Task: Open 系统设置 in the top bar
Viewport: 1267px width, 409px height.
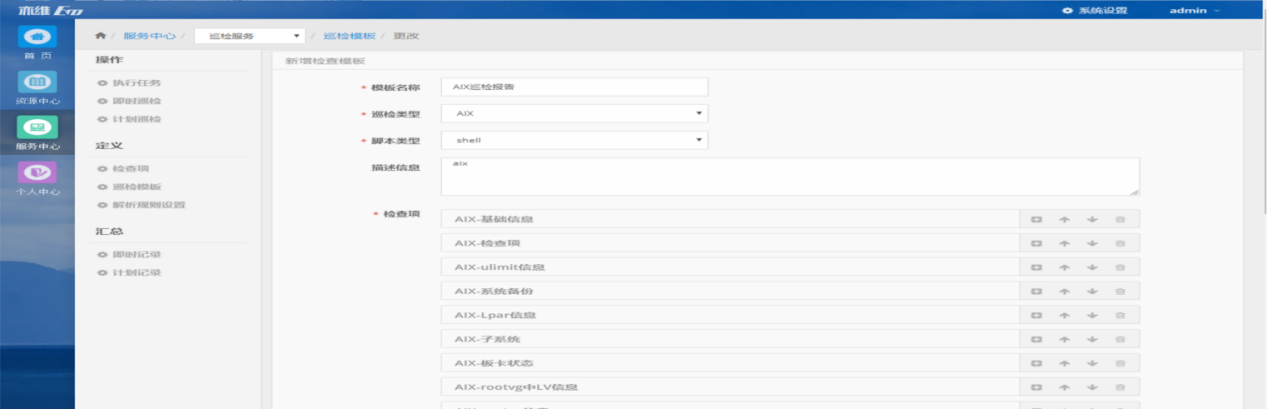Action: click(x=1095, y=10)
